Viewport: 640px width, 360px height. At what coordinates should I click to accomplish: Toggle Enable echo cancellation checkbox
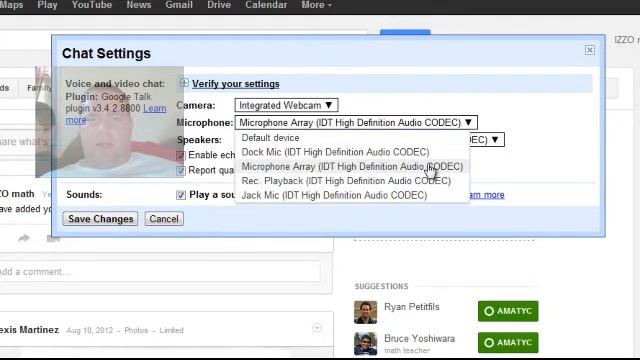181,156
